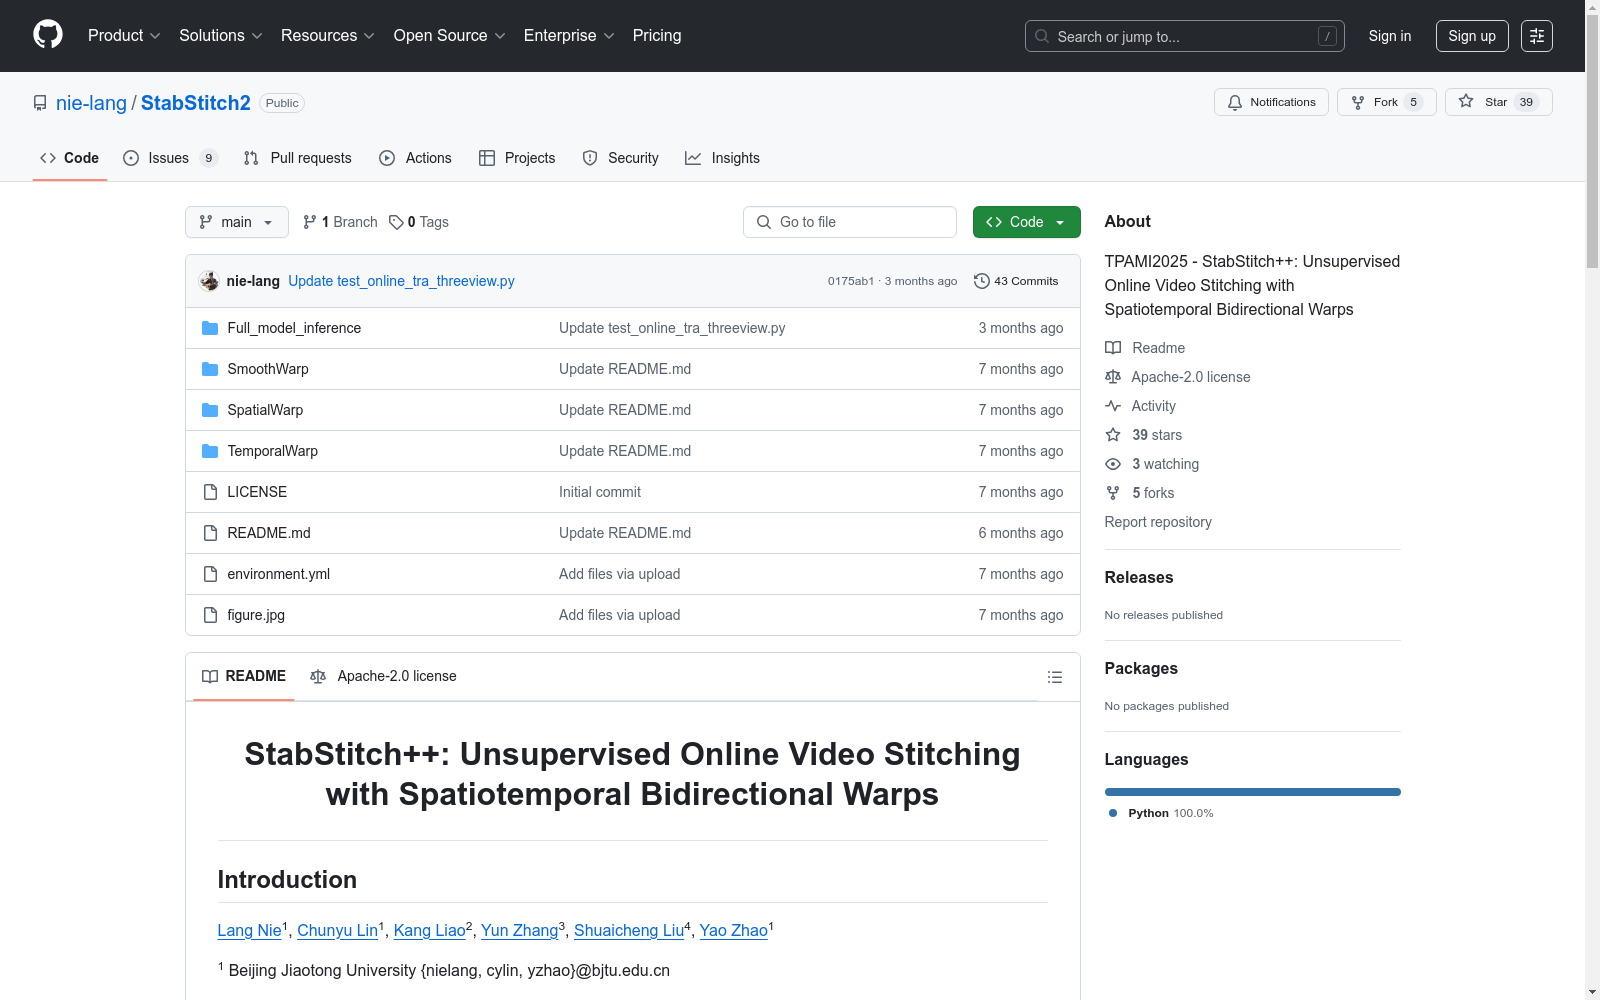Switch to the Issues tab
Viewport: 1600px width, 1000px height.
point(170,158)
